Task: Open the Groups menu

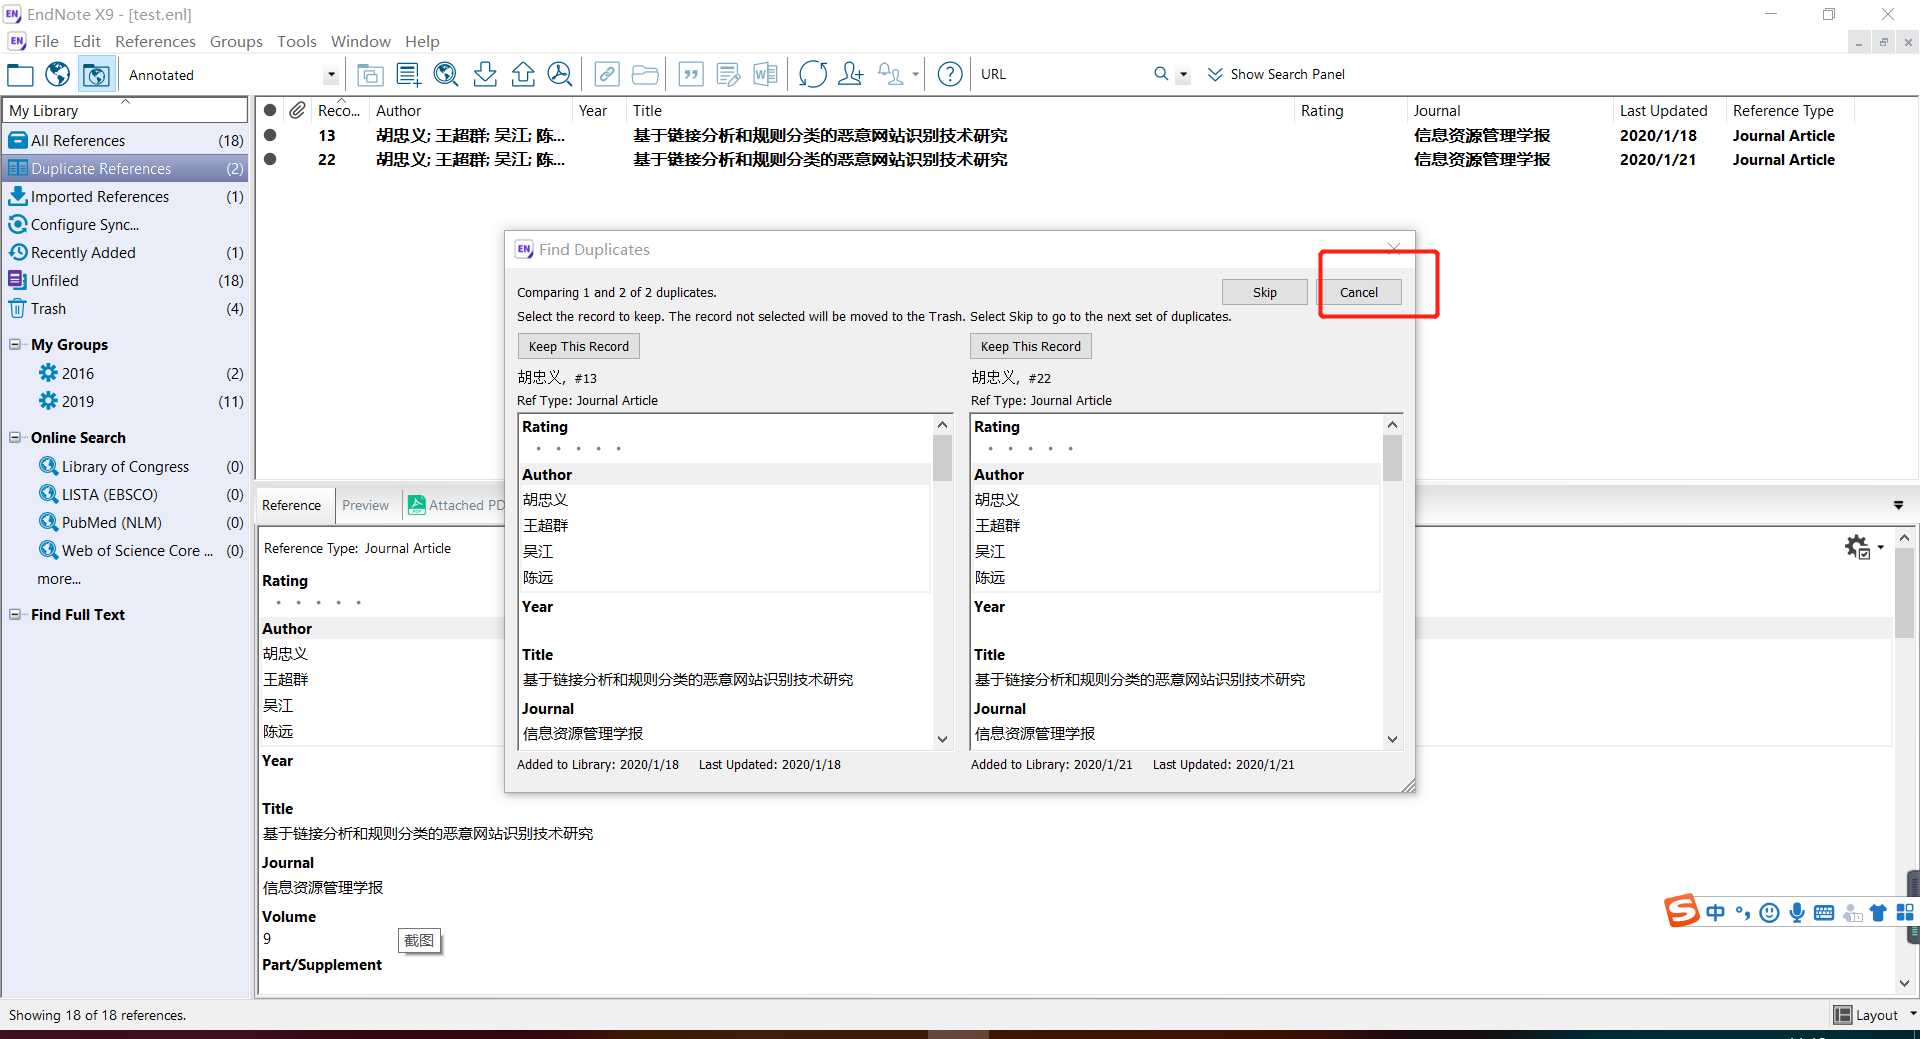Action: 236,41
